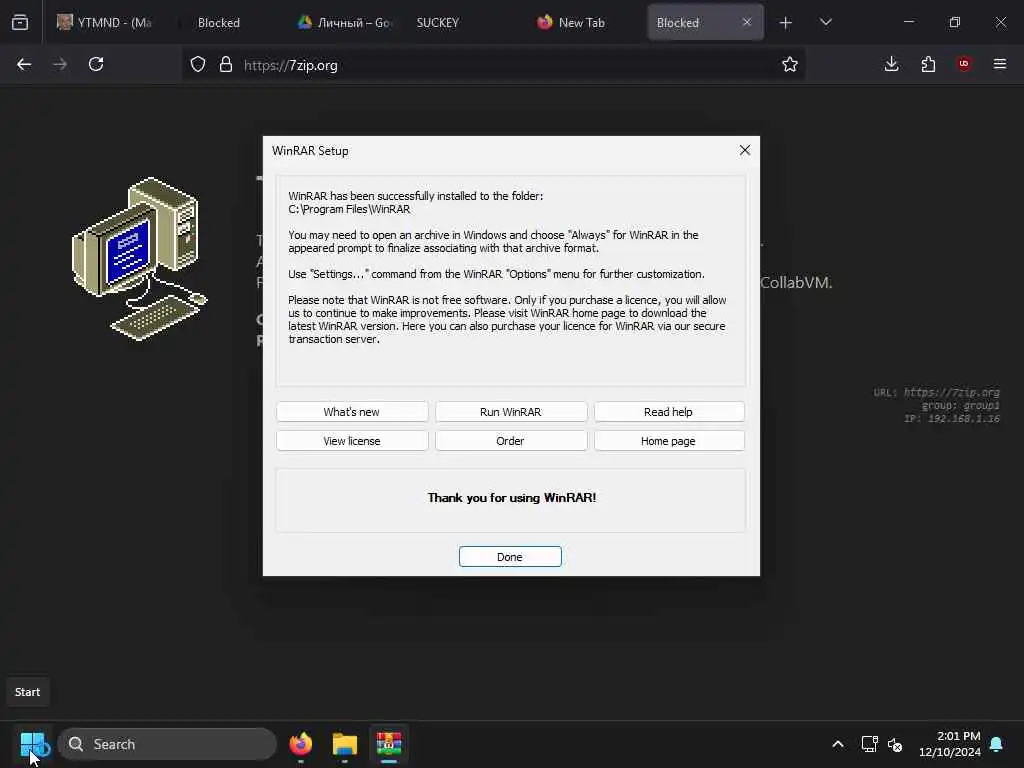Image resolution: width=1024 pixels, height=768 pixels.
Task: Open the tracking protection shield icon
Action: tap(198, 65)
